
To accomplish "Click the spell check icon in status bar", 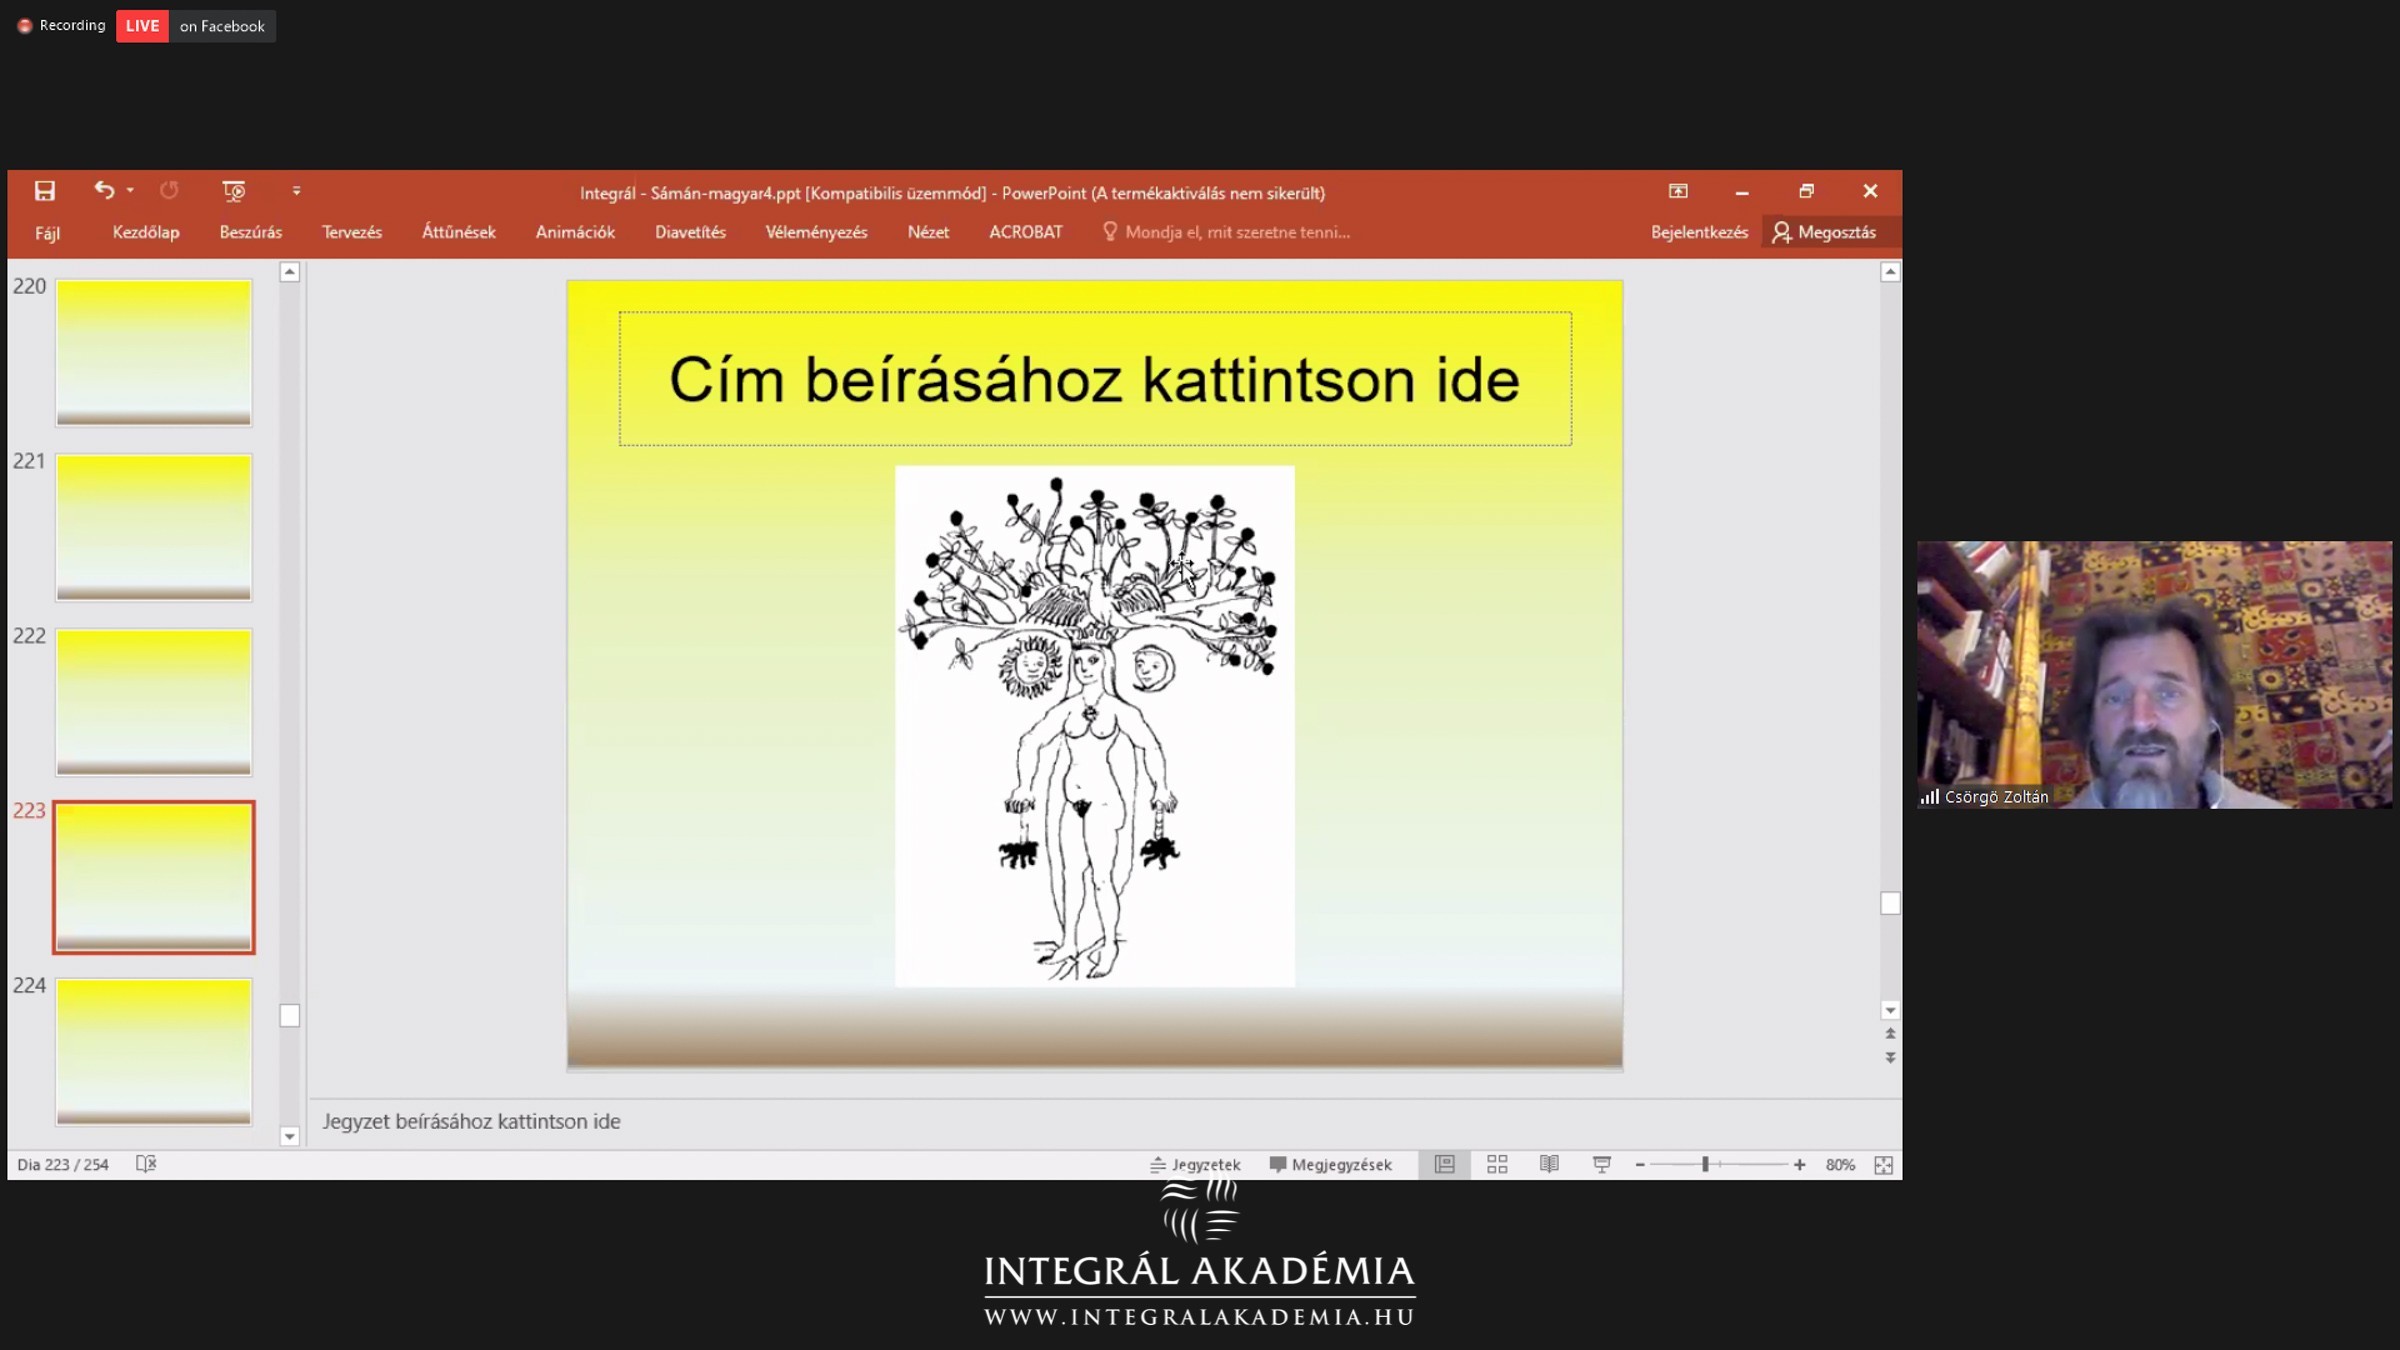I will point(146,1164).
